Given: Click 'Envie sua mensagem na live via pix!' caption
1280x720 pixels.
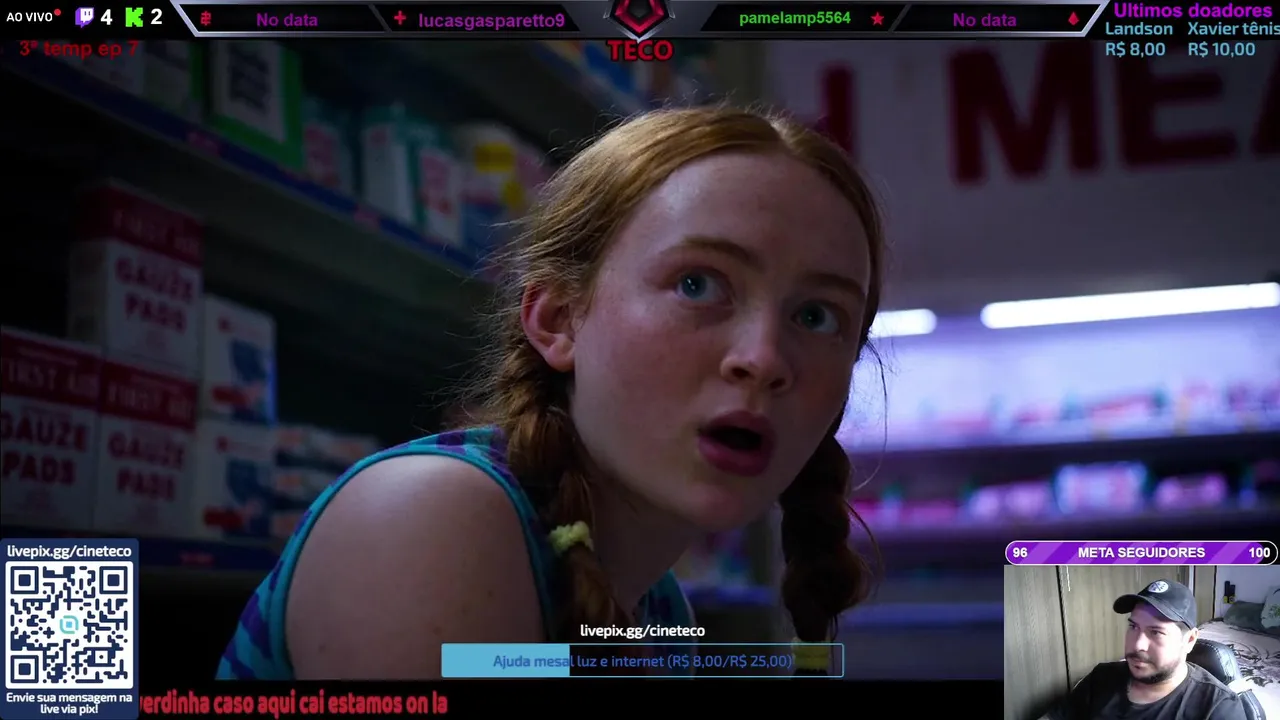Looking at the screenshot, I should coord(69,703).
